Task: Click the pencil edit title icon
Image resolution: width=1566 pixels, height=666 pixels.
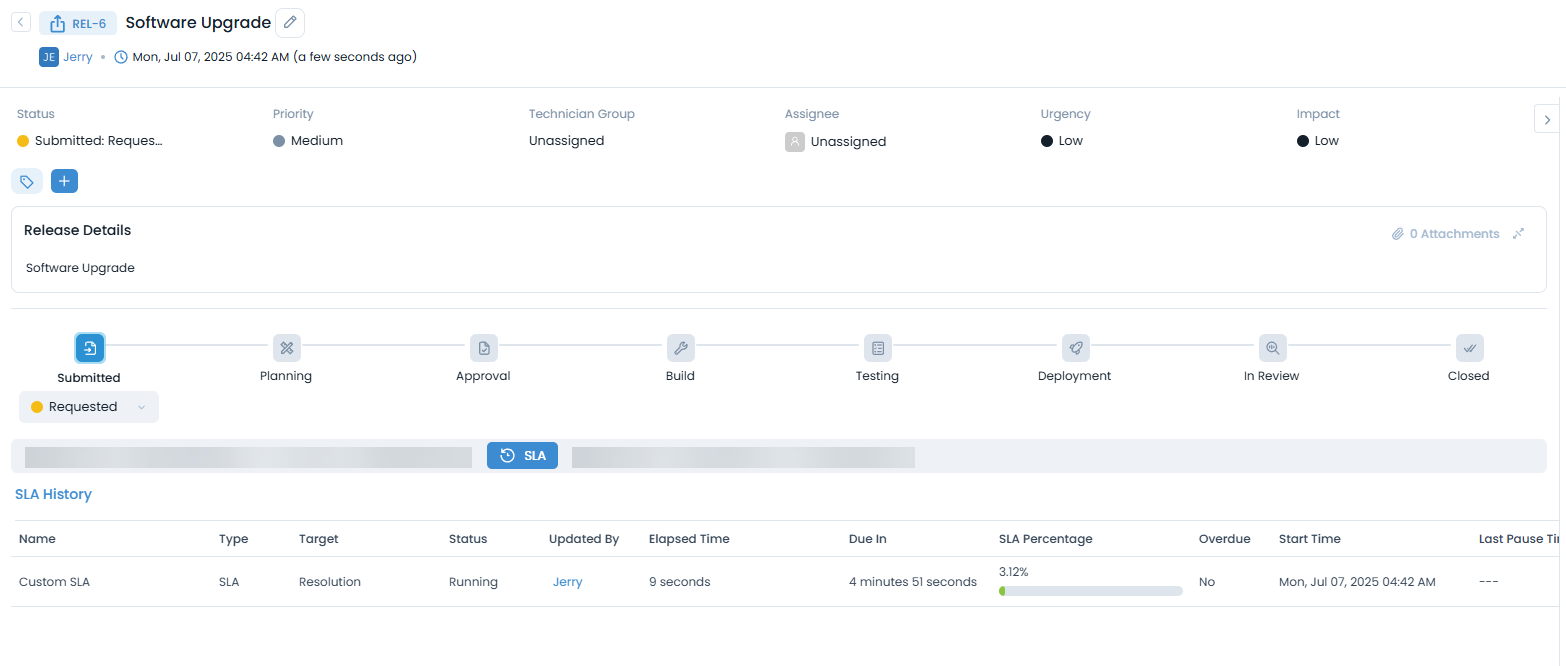Action: point(290,22)
